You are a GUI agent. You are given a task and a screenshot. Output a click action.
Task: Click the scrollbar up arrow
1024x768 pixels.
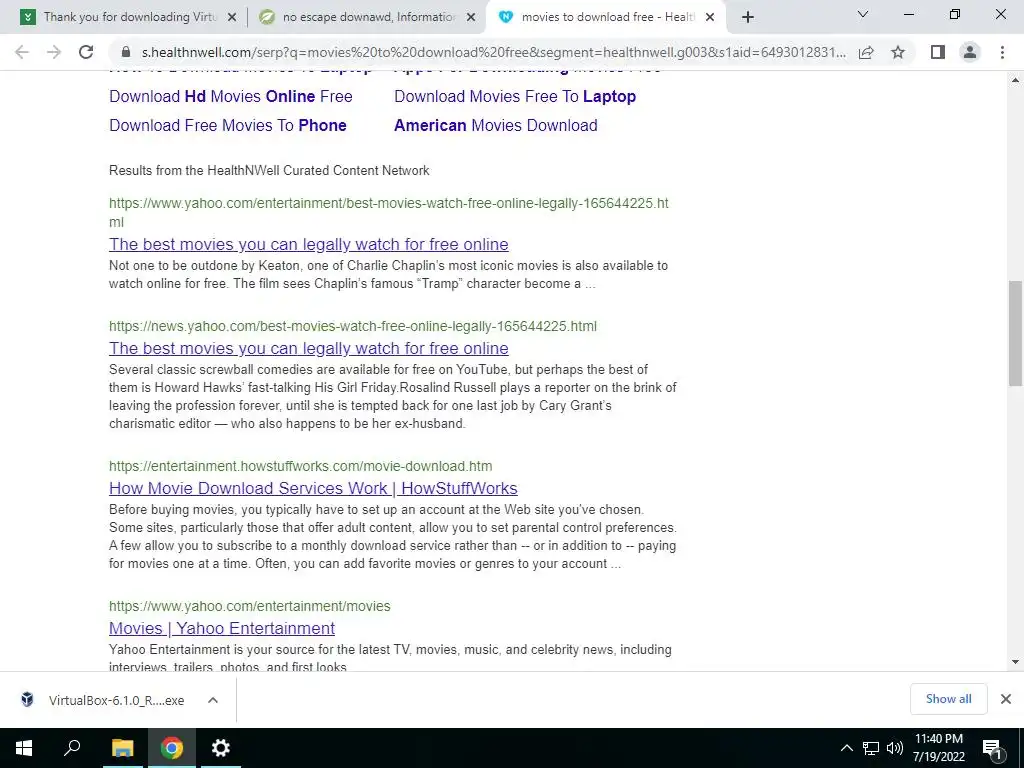(x=1015, y=80)
